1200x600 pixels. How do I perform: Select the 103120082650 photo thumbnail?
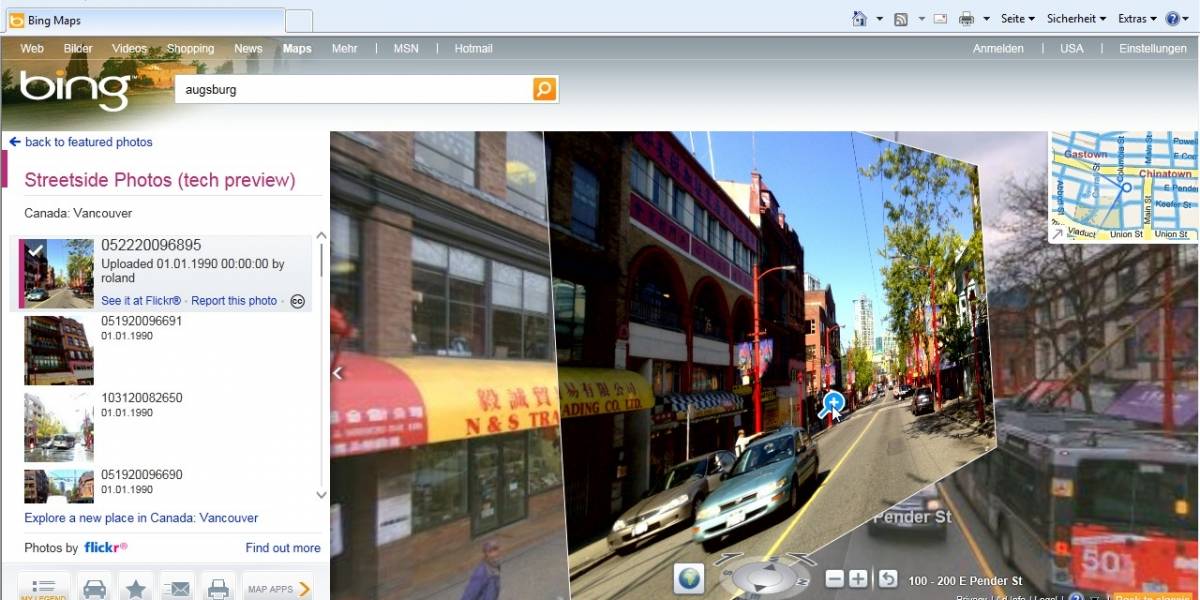click(58, 427)
